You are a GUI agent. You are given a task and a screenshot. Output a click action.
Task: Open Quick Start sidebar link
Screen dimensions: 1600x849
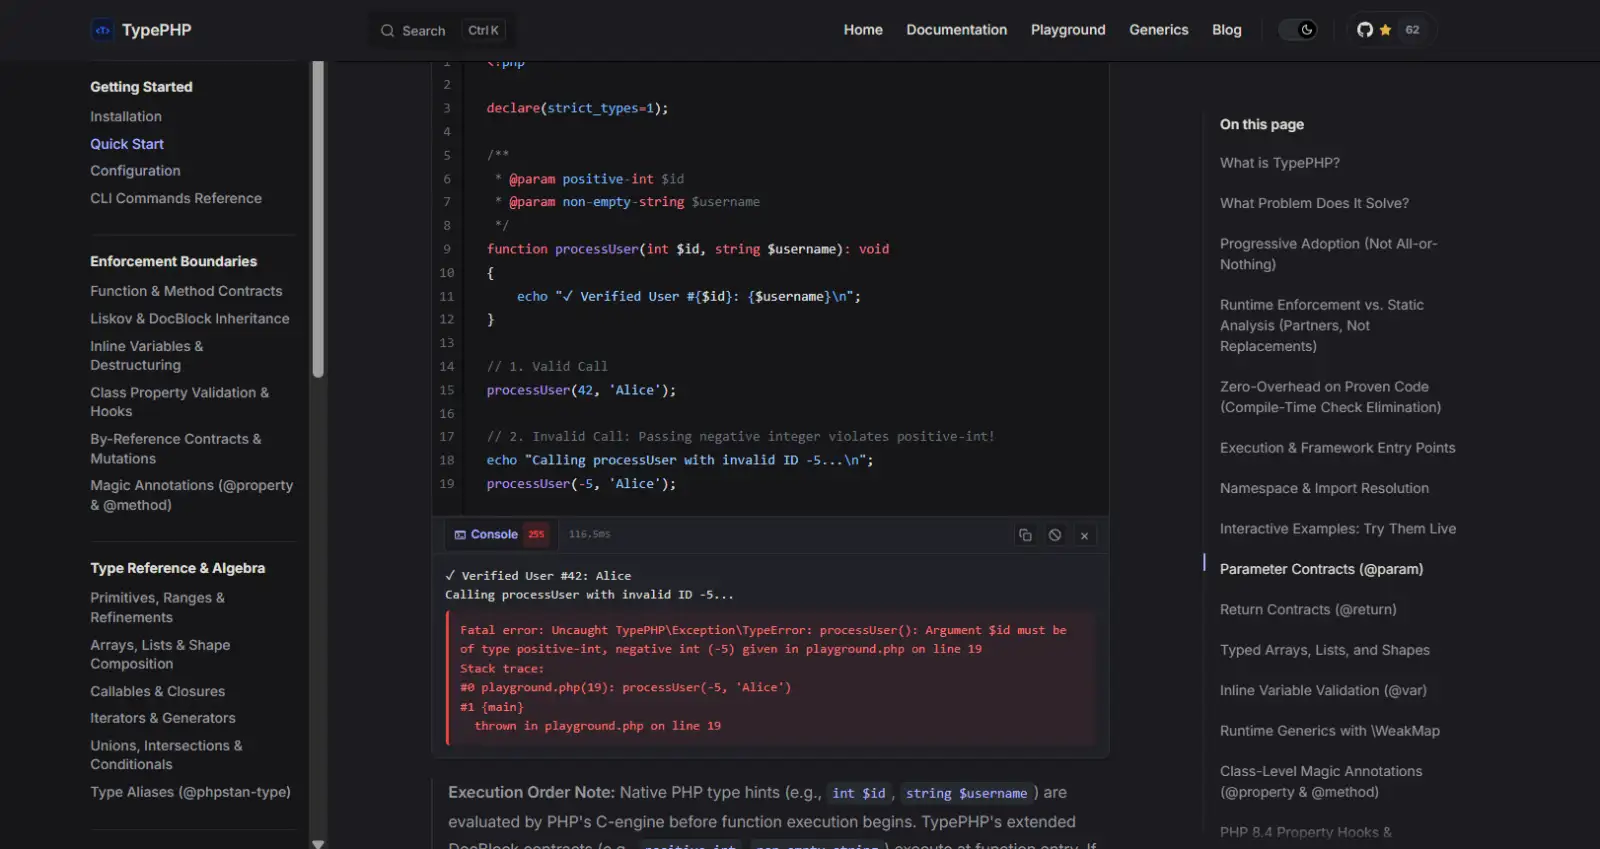pyautogui.click(x=127, y=144)
